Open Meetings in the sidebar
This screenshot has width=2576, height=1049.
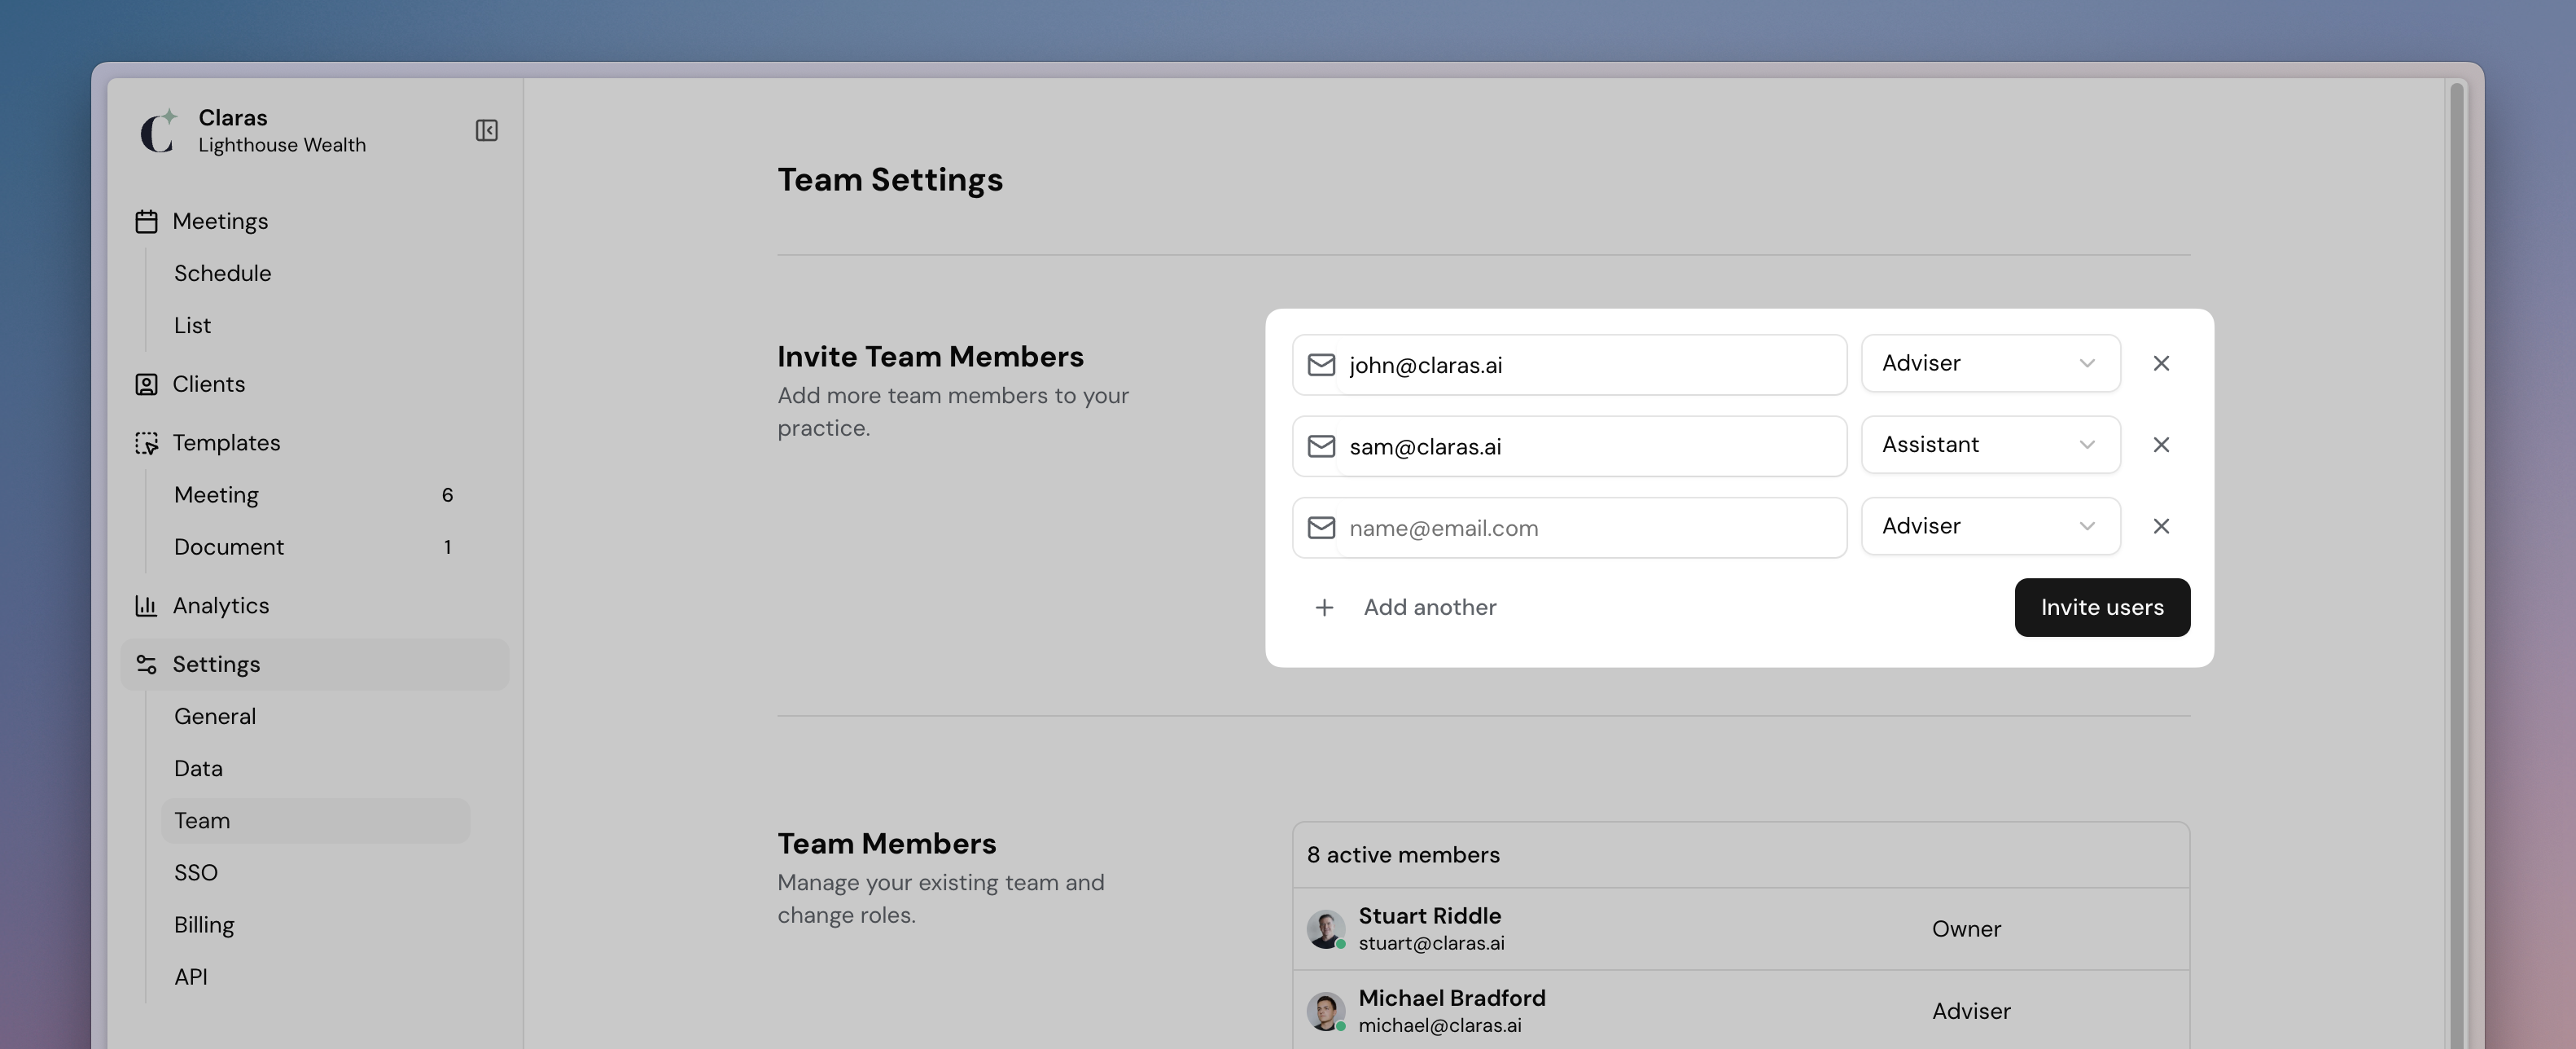315,221
